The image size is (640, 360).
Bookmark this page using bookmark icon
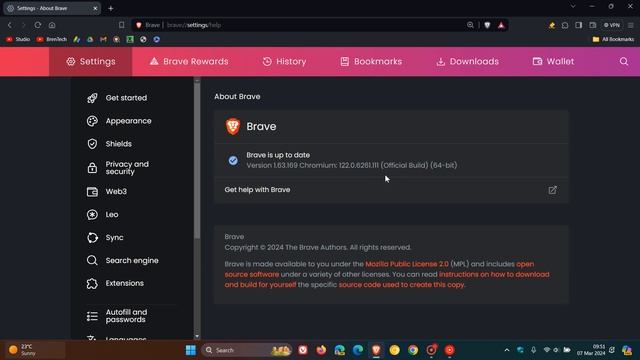121,25
